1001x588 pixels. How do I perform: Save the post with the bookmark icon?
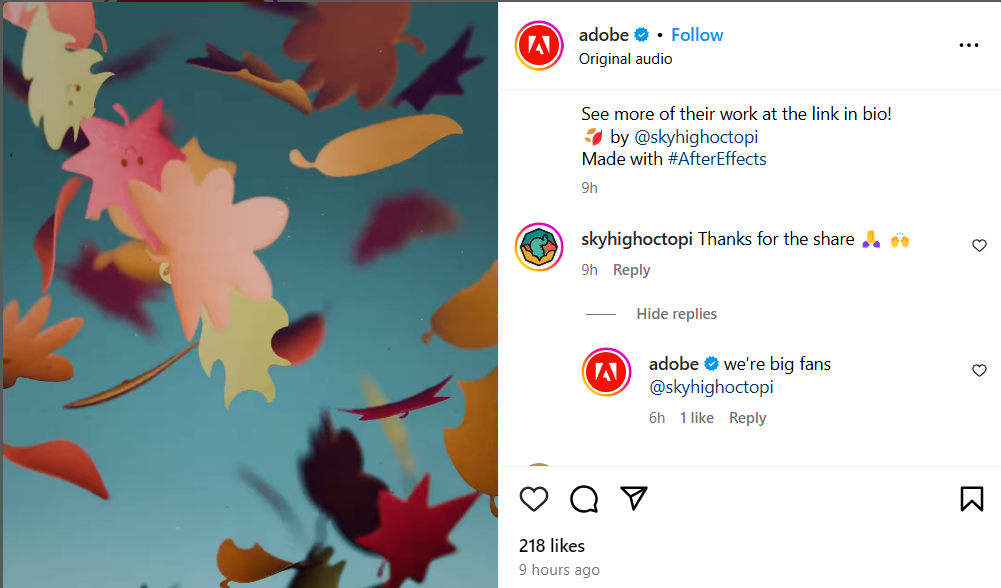tap(971, 499)
